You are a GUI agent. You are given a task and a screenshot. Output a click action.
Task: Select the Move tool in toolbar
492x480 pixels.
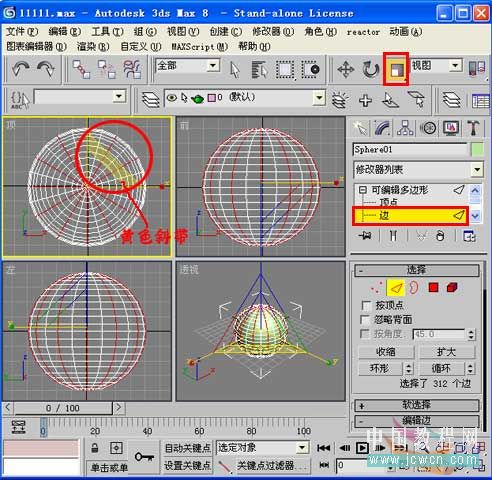346,70
